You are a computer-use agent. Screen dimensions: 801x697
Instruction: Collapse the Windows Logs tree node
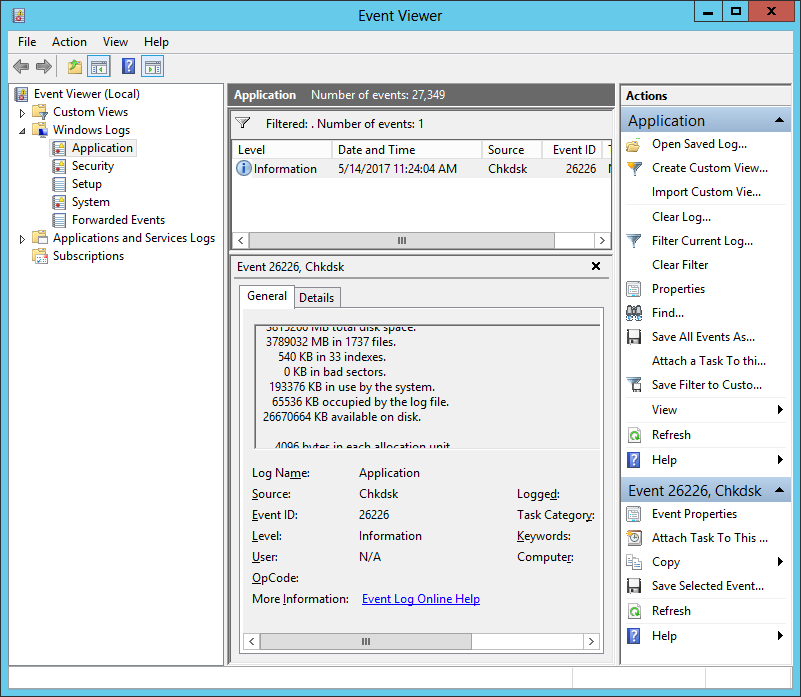tap(22, 131)
